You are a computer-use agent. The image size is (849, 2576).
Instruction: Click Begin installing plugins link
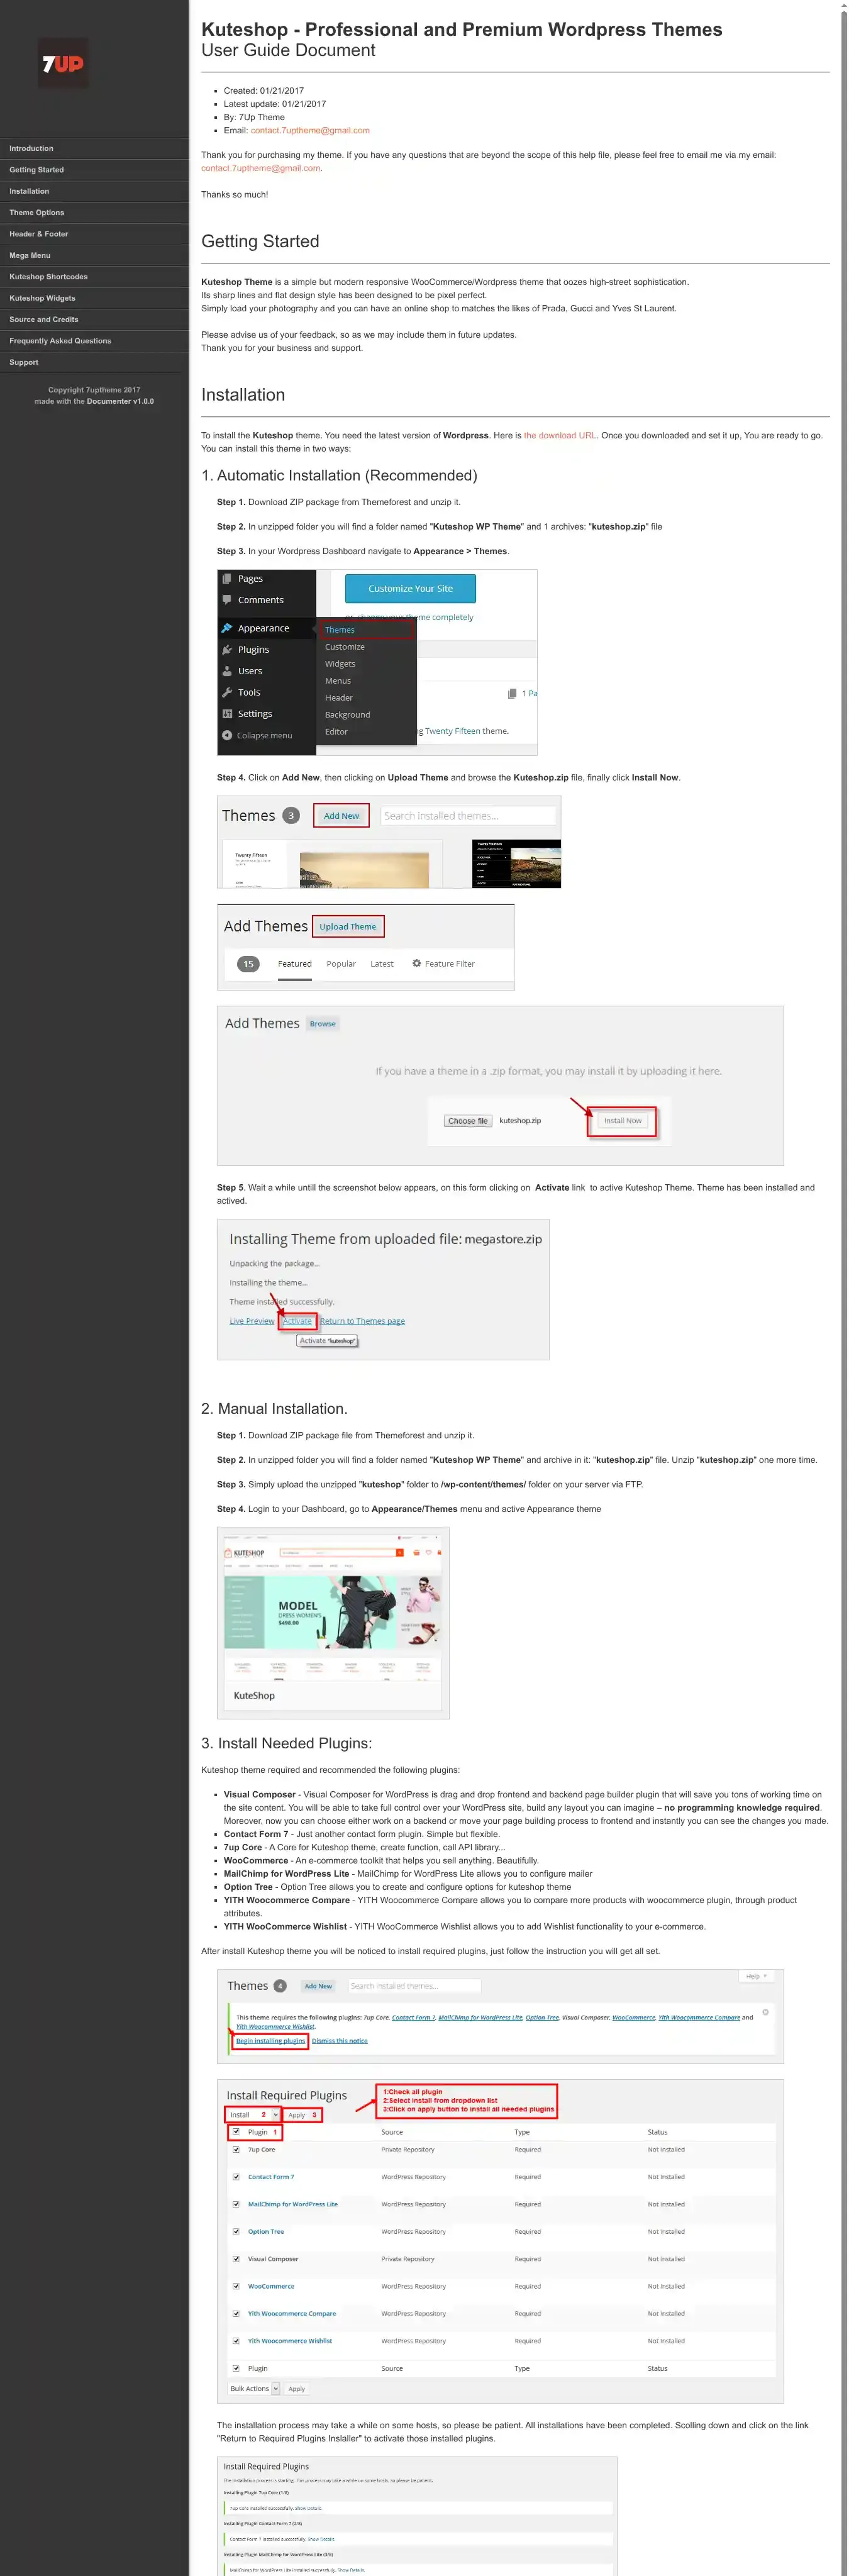[x=270, y=2040]
